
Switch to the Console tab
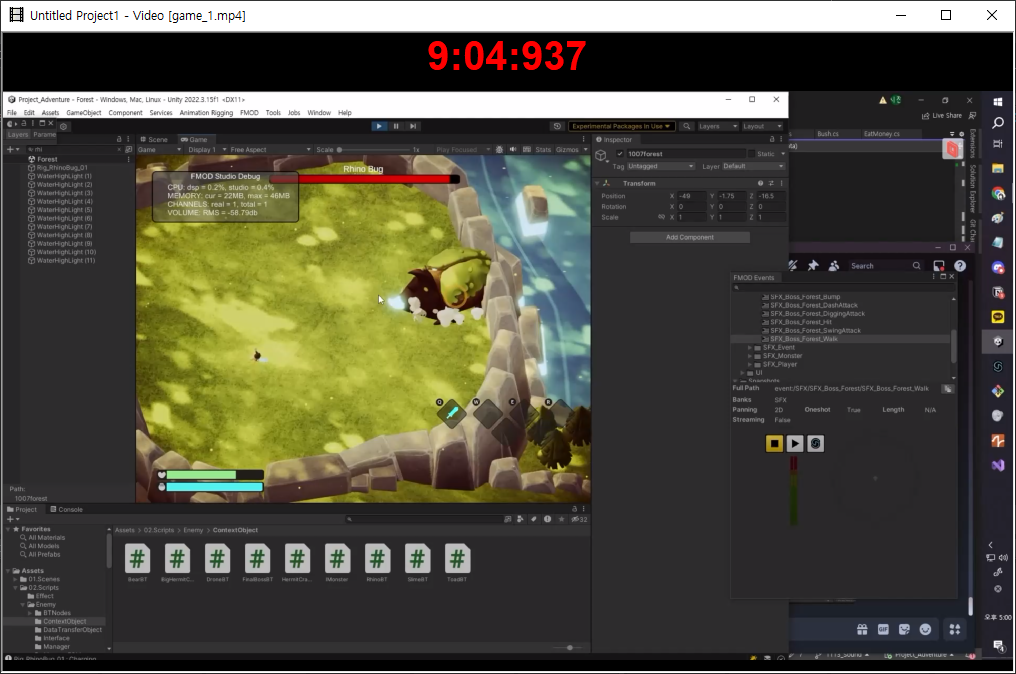66,509
